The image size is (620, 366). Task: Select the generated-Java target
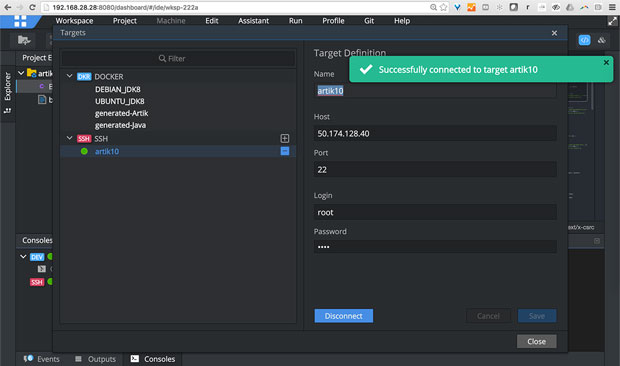(x=120, y=125)
